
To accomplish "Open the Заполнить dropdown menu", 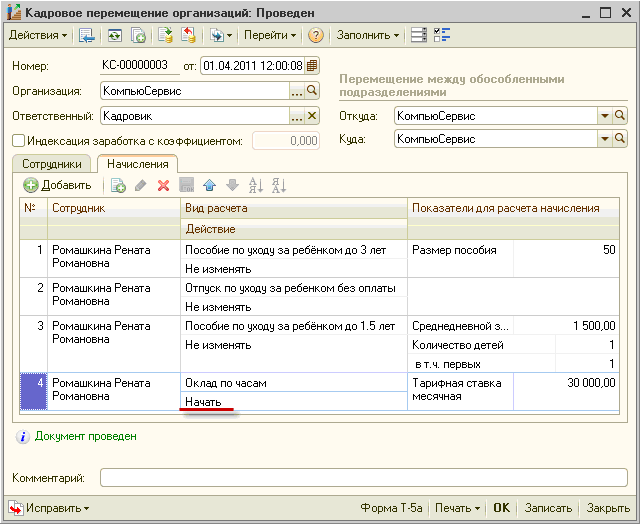I will pyautogui.click(x=367, y=36).
